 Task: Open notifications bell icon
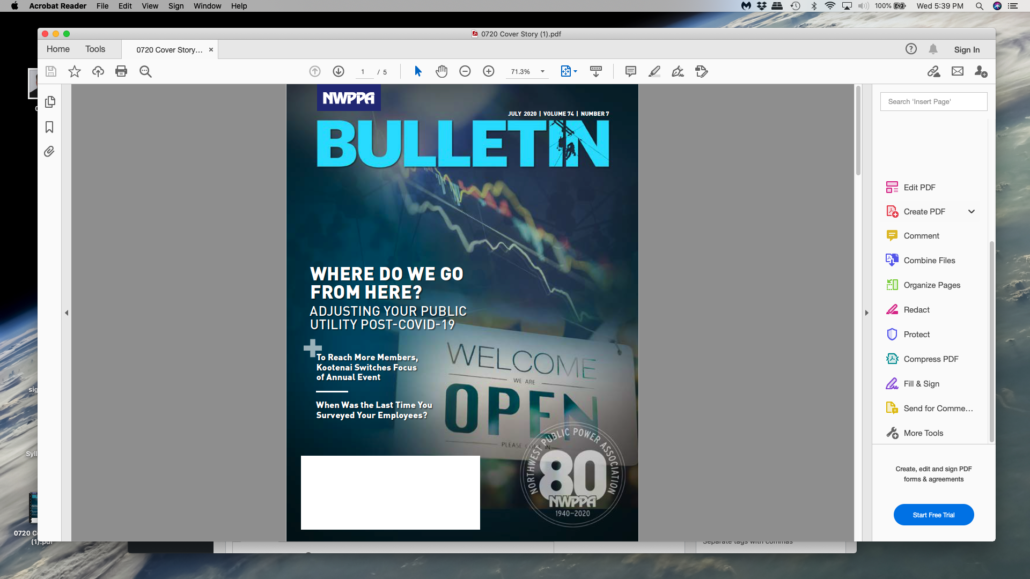pyautogui.click(x=933, y=49)
